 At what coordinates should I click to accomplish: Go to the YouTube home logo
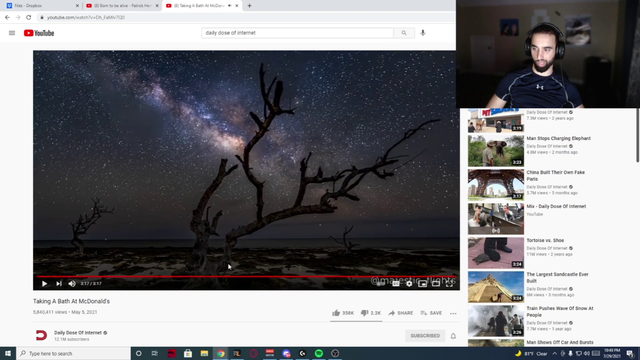pyautogui.click(x=39, y=33)
